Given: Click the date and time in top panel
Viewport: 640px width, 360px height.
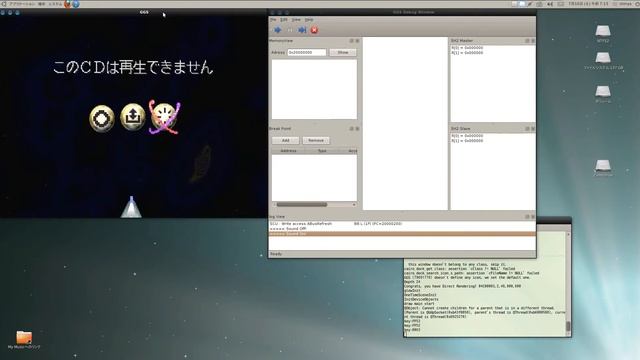Looking at the screenshot, I should (590, 4).
